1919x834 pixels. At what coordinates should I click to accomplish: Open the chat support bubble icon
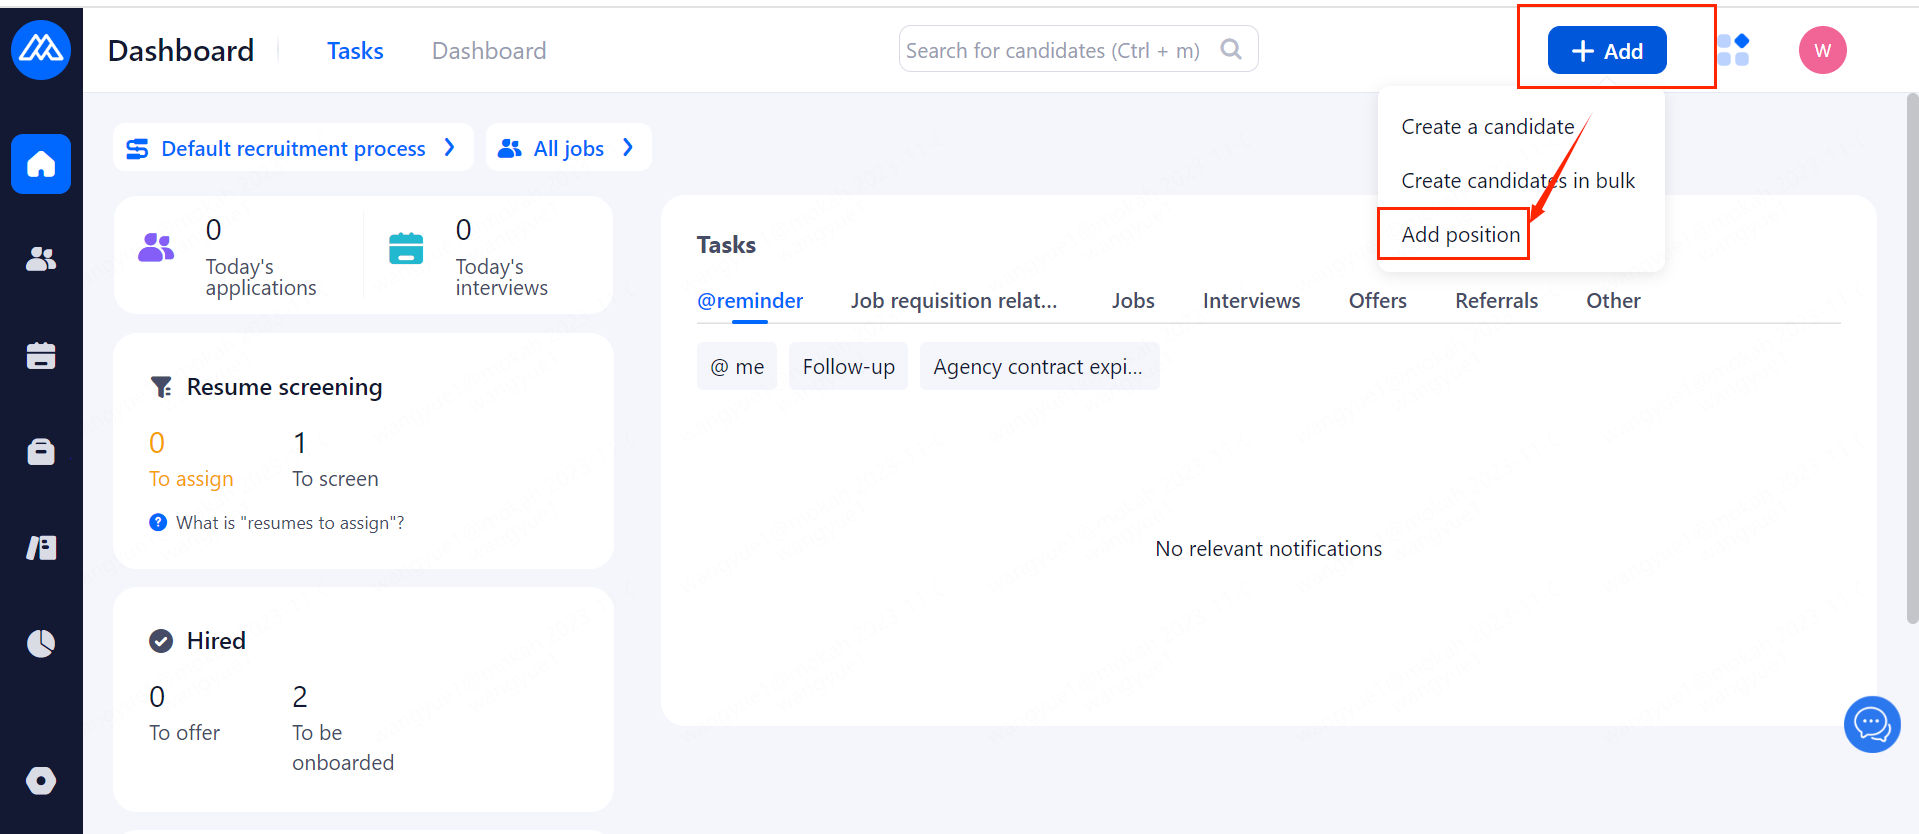1871,724
